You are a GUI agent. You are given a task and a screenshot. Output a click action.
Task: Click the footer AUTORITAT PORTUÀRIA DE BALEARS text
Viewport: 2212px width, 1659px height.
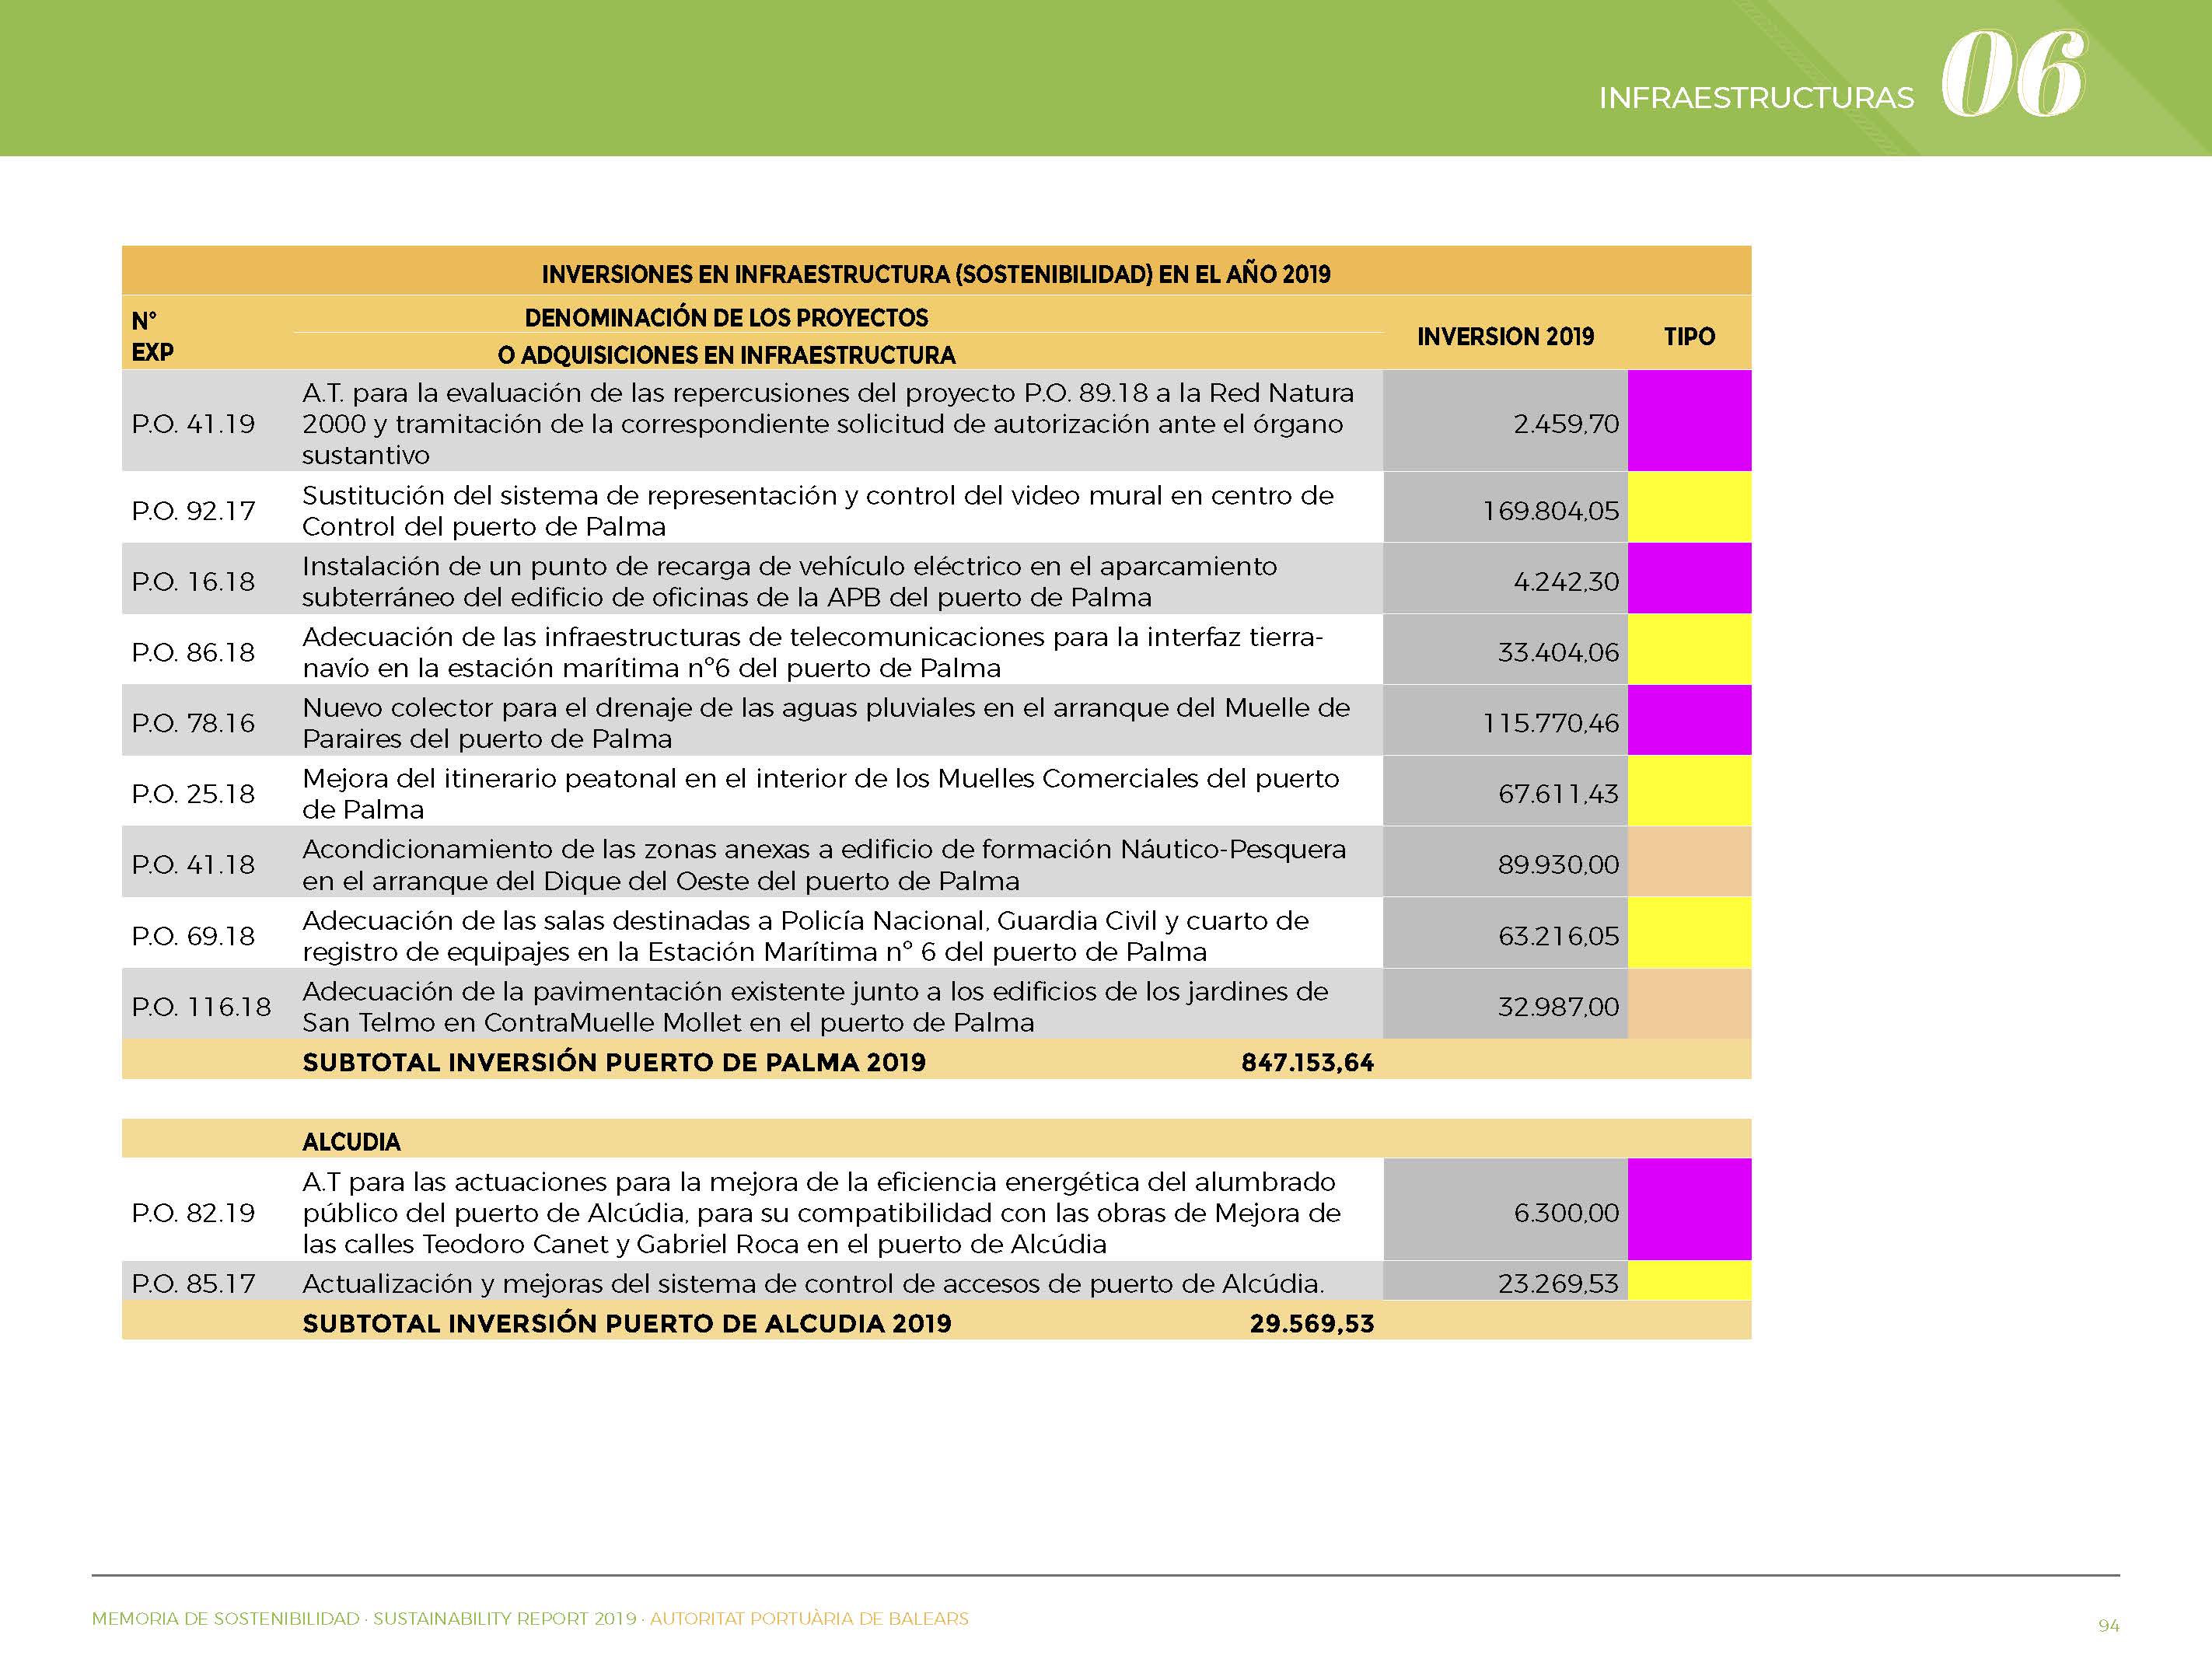coord(809,1618)
